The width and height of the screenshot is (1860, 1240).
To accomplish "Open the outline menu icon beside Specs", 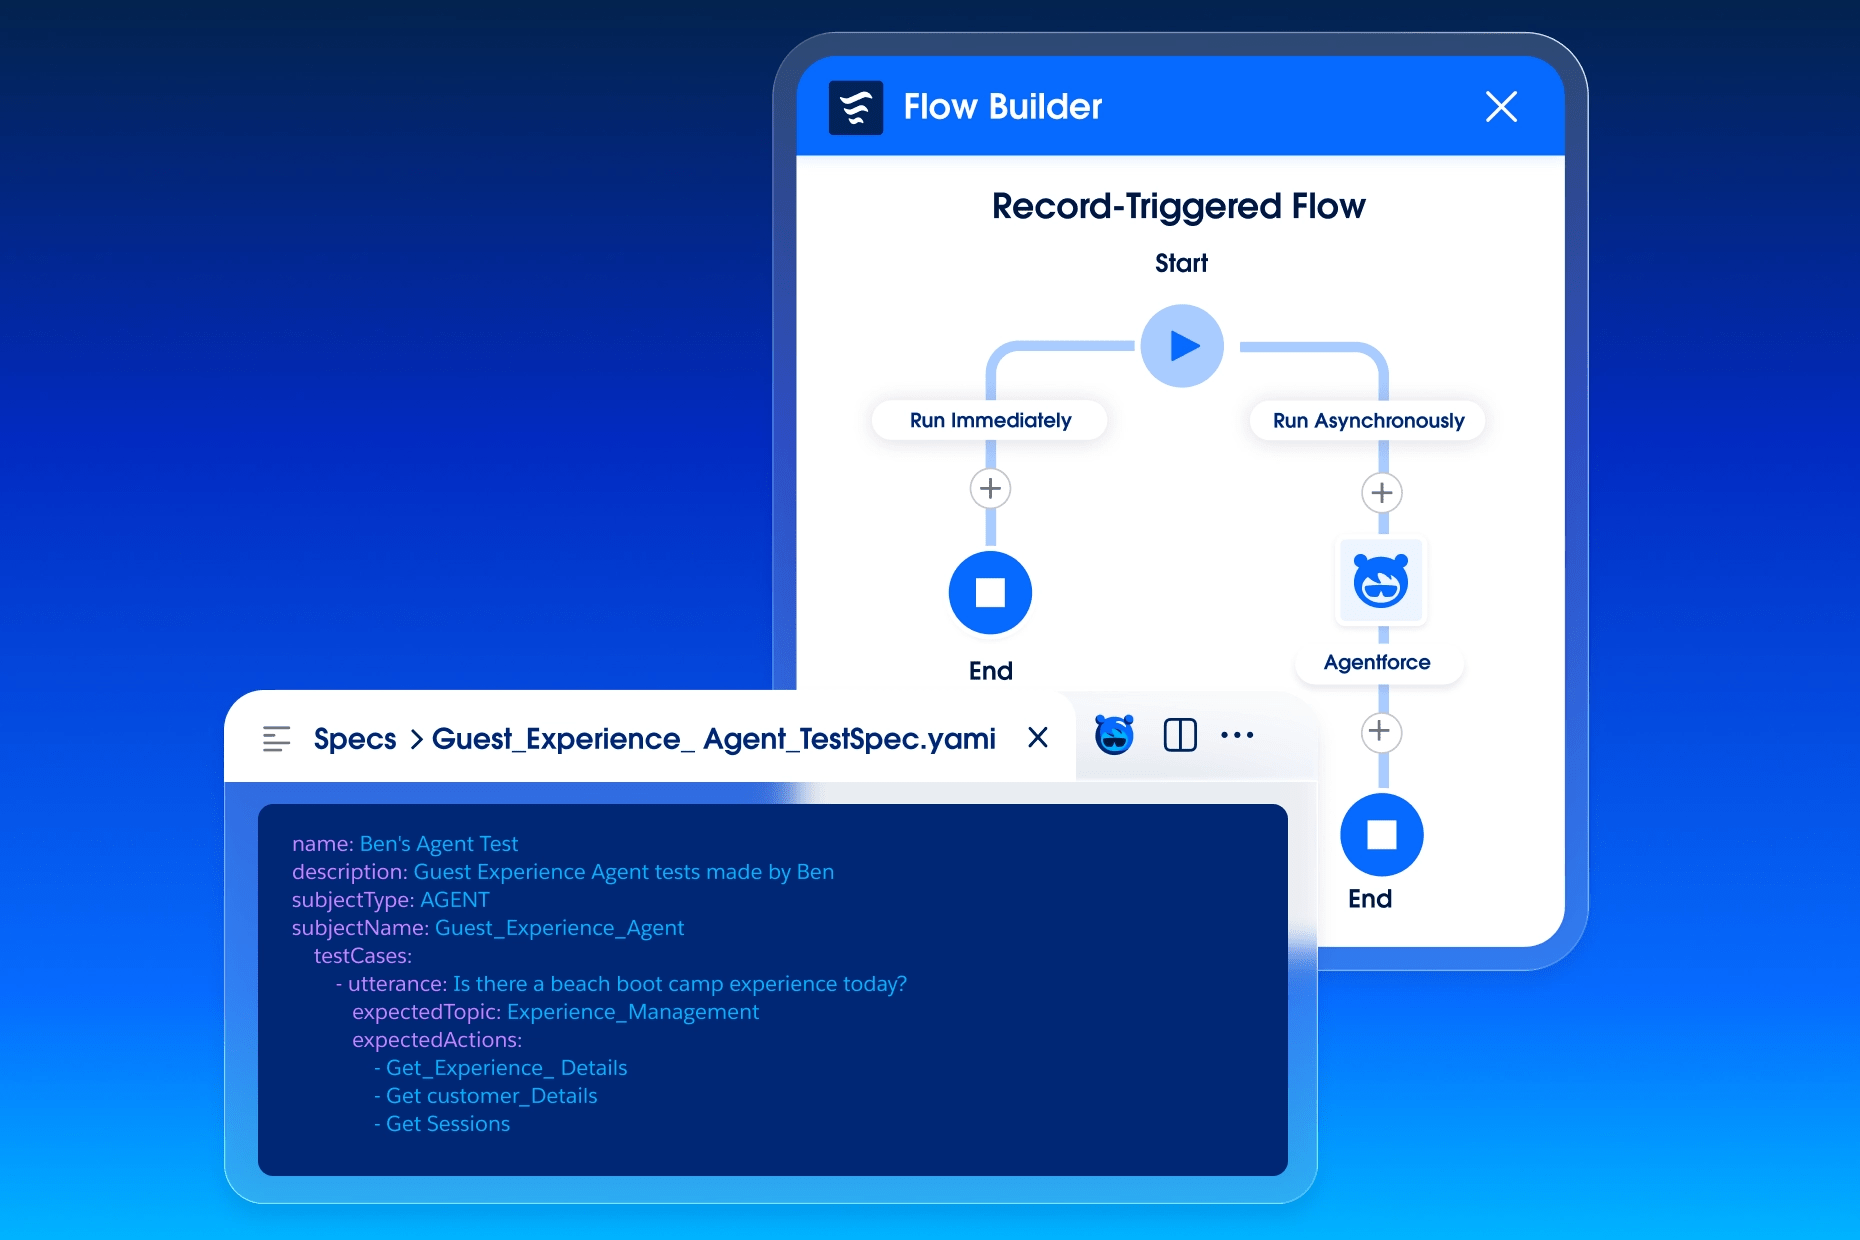I will [x=276, y=739].
